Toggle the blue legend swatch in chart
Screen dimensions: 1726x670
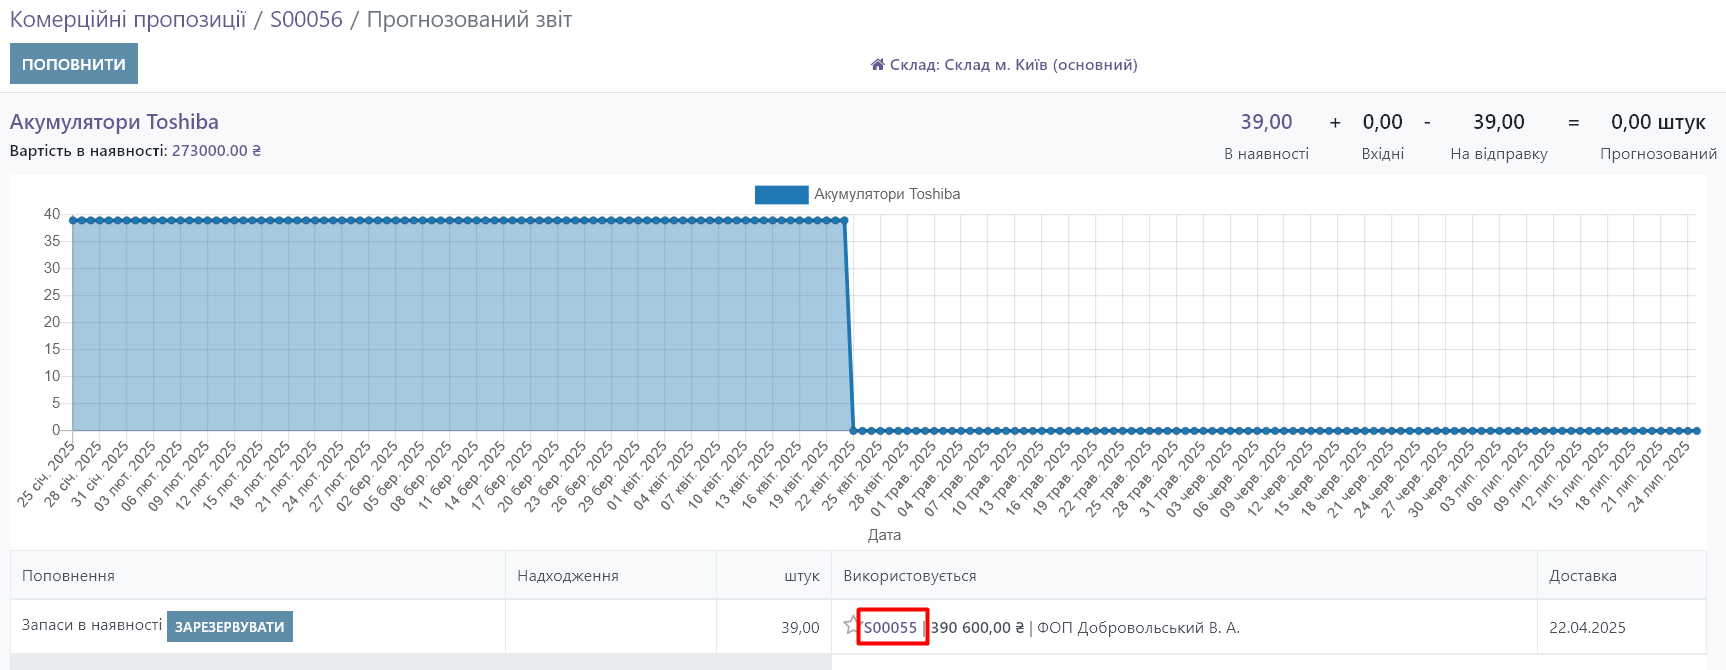pos(781,195)
